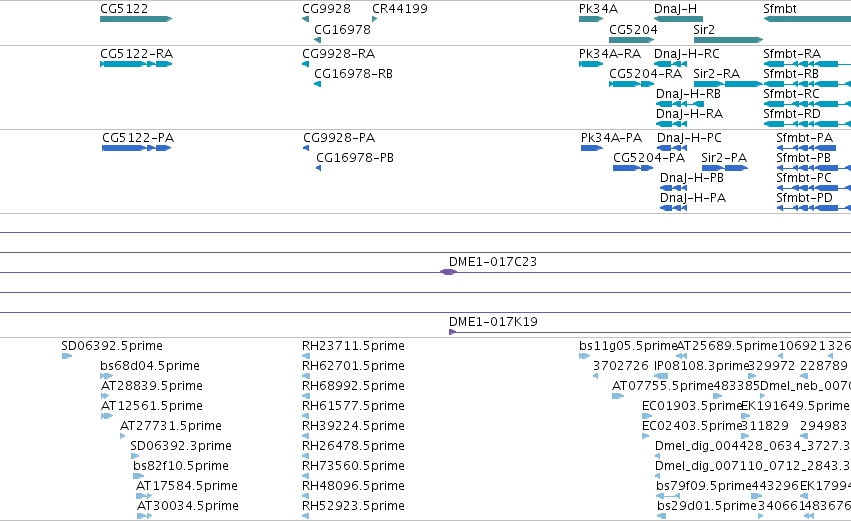
Task: Select the DME1-017K19 BAC label
Action: point(493,322)
